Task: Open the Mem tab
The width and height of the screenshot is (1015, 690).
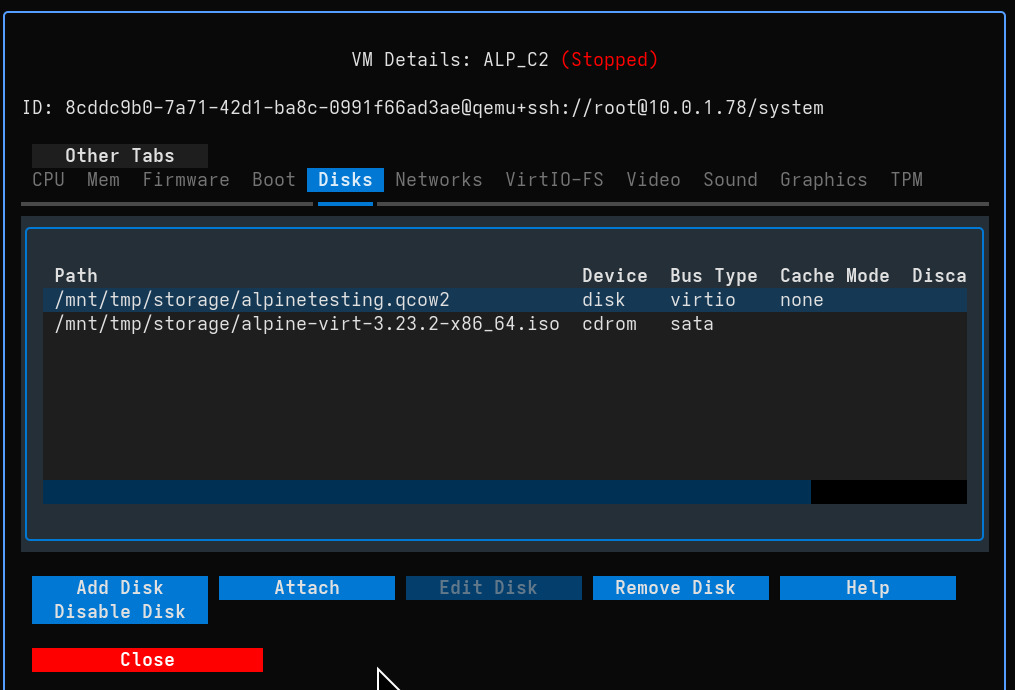Action: coord(103,180)
